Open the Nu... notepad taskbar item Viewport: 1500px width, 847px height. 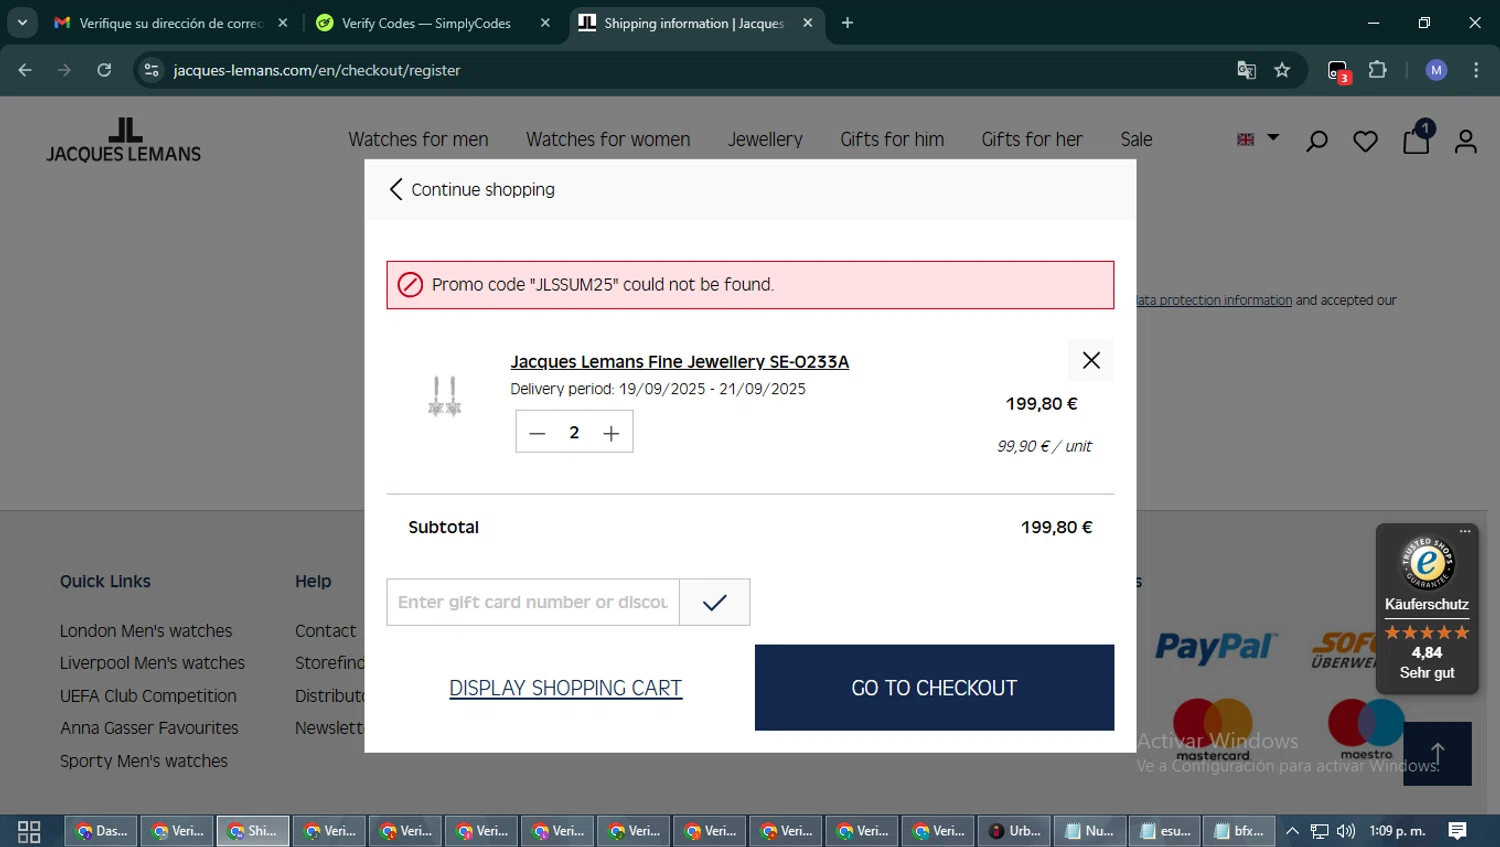pyautogui.click(x=1090, y=831)
